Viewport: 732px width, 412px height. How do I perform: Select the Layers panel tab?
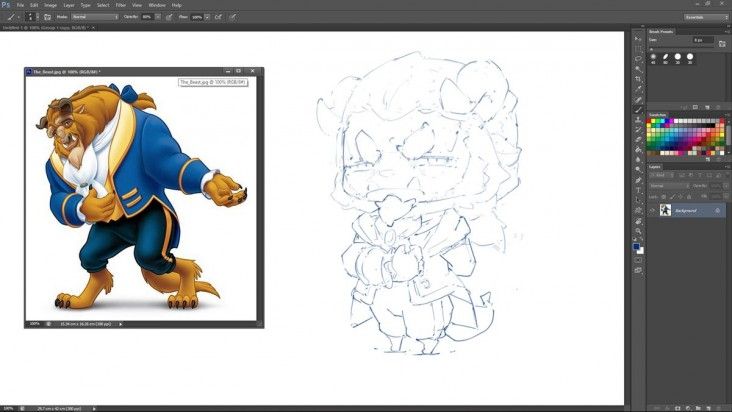tap(655, 167)
